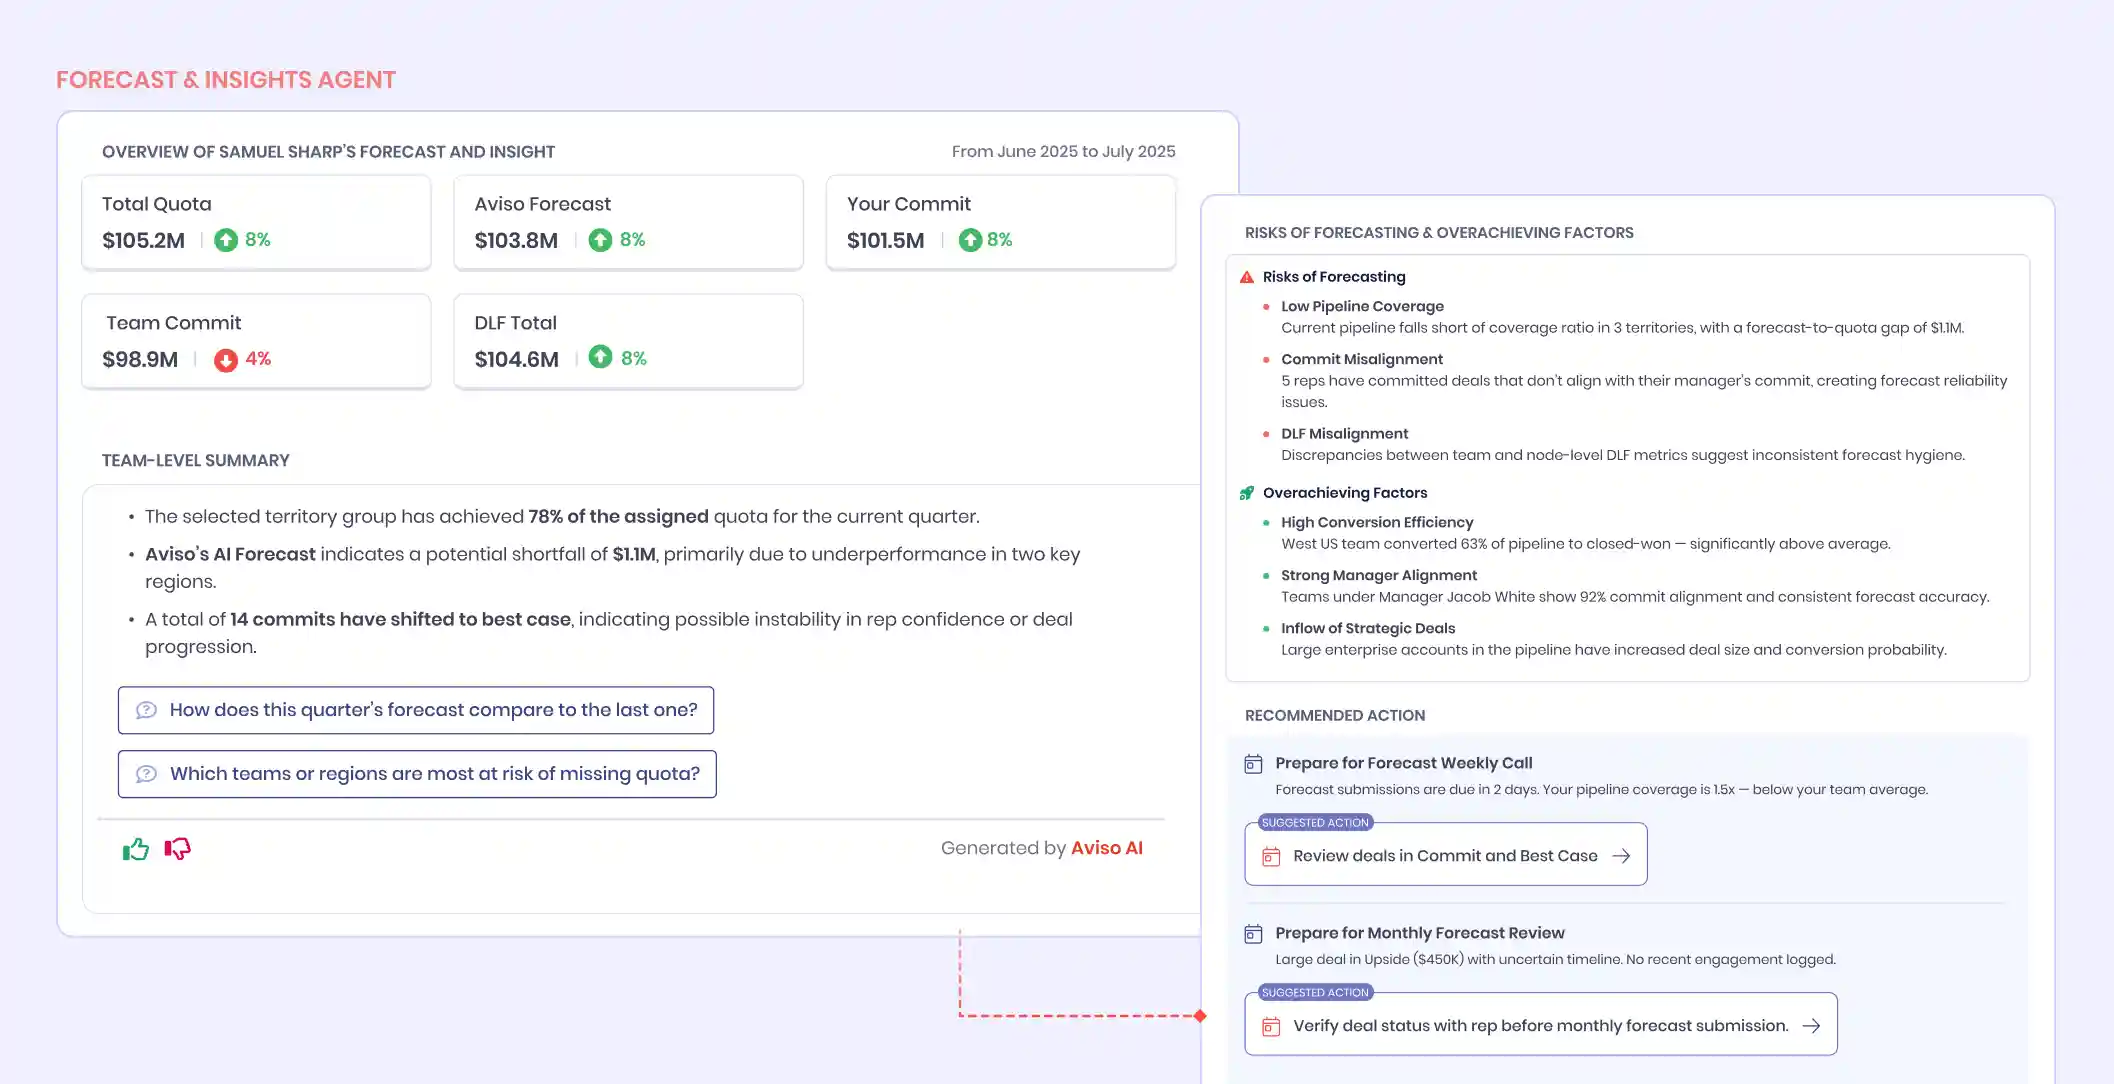The image size is (2114, 1084).
Task: Click the thumbs down feedback icon
Action: point(178,849)
